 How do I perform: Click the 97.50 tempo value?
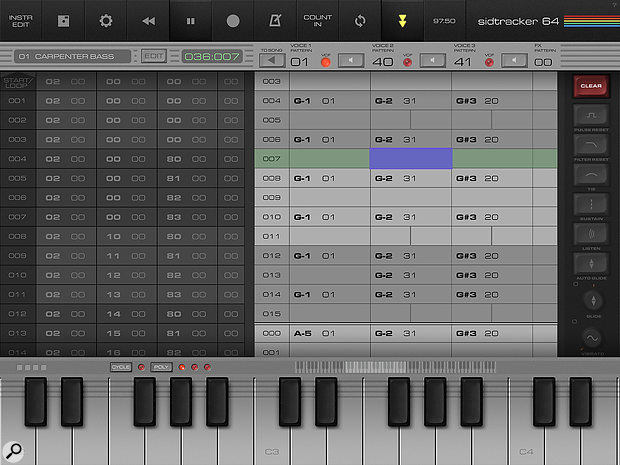click(x=444, y=21)
